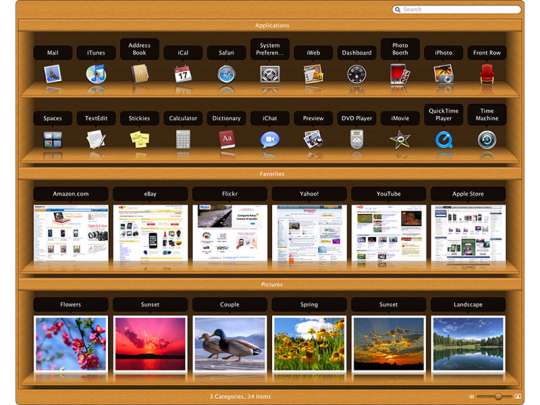Open the Mail app icon
The height and width of the screenshot is (405, 540).
53,74
